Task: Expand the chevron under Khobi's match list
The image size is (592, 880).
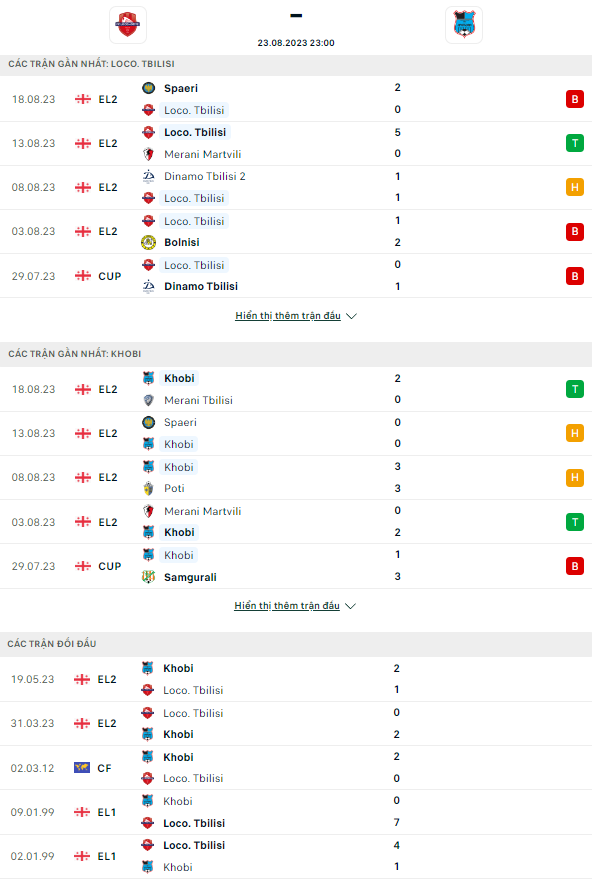Action: point(351,605)
